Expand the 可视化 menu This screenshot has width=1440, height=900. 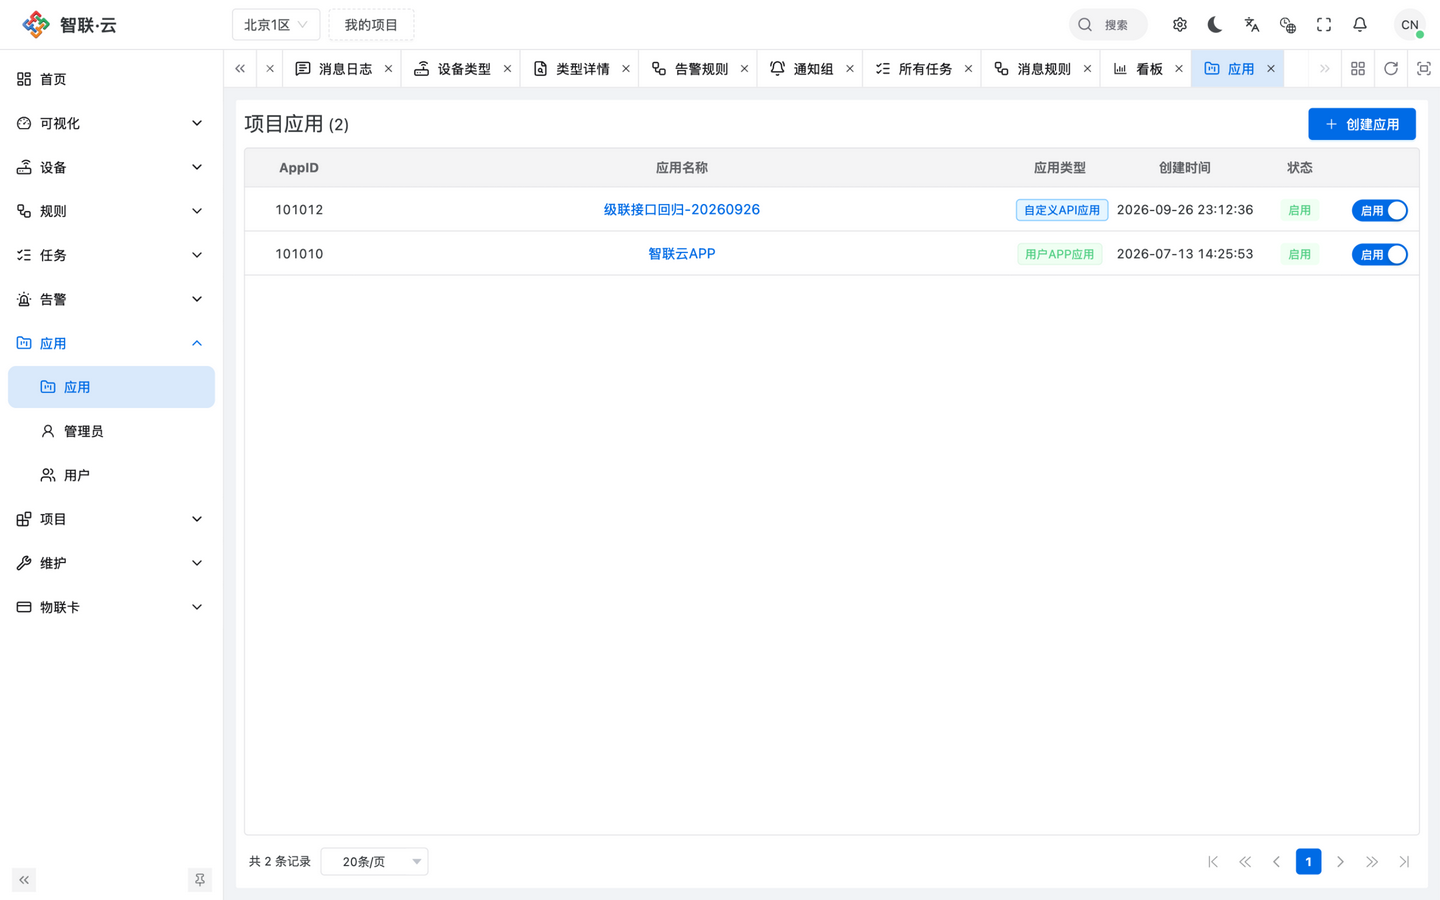111,123
